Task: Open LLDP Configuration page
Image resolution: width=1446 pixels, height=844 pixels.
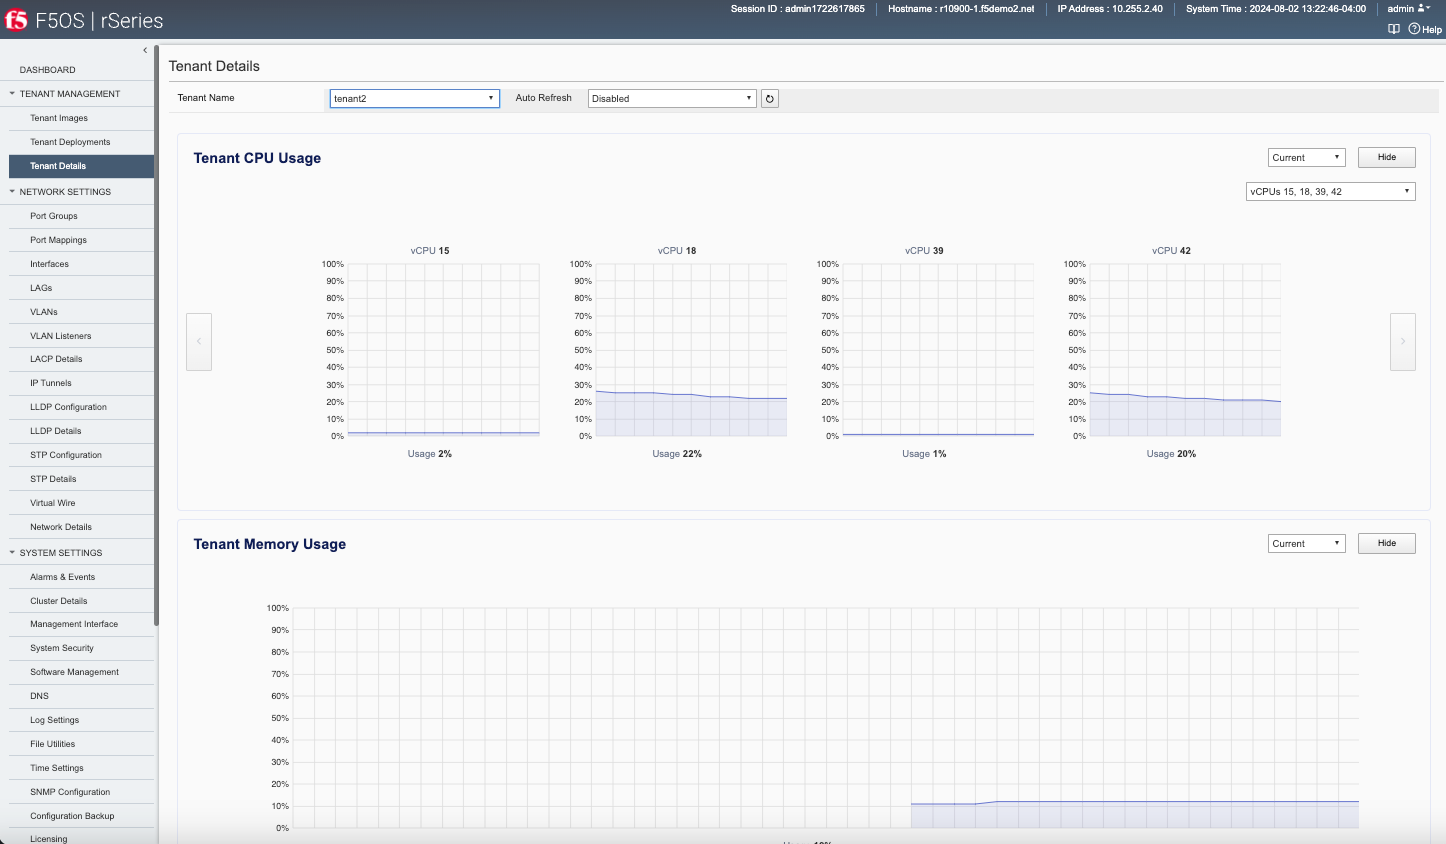Action: pos(81,407)
